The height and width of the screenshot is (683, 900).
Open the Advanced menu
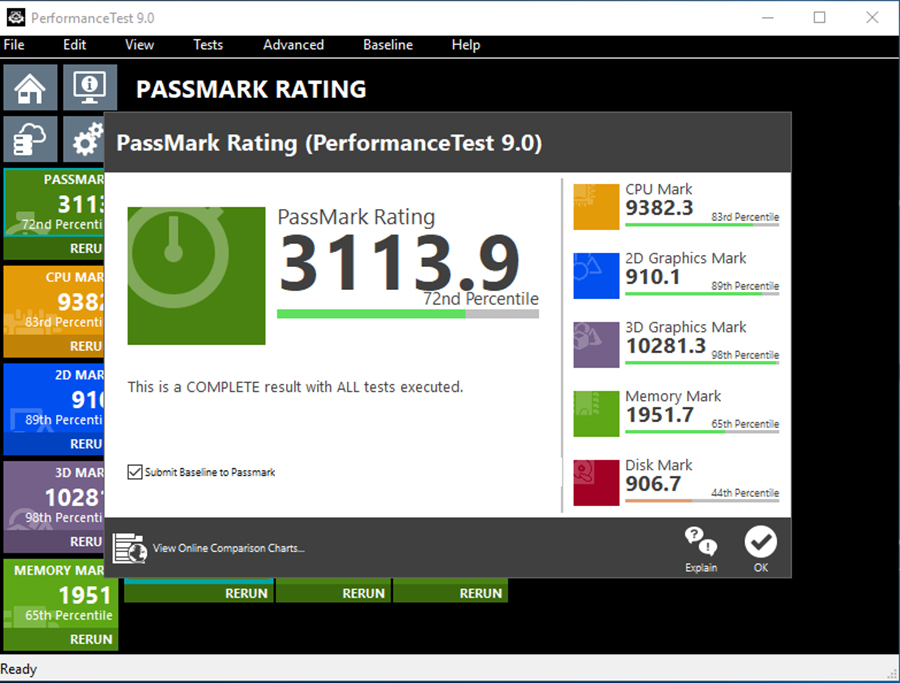tap(293, 45)
